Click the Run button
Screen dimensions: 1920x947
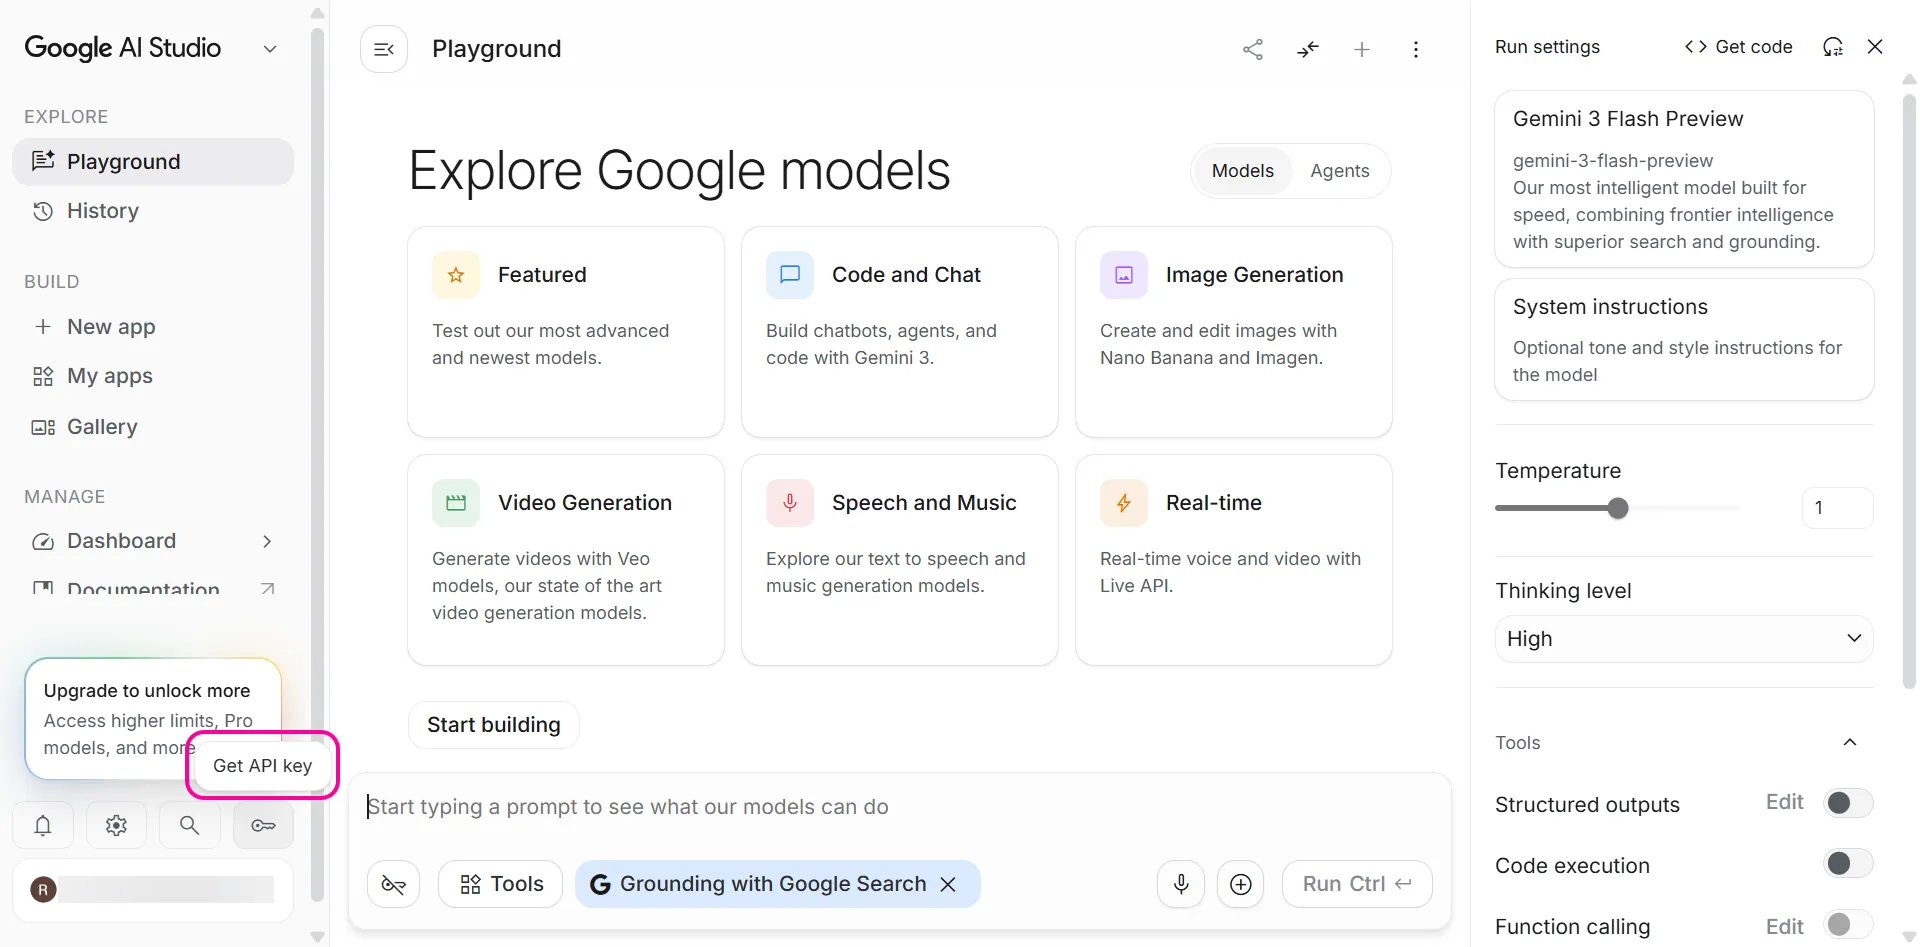[1357, 884]
